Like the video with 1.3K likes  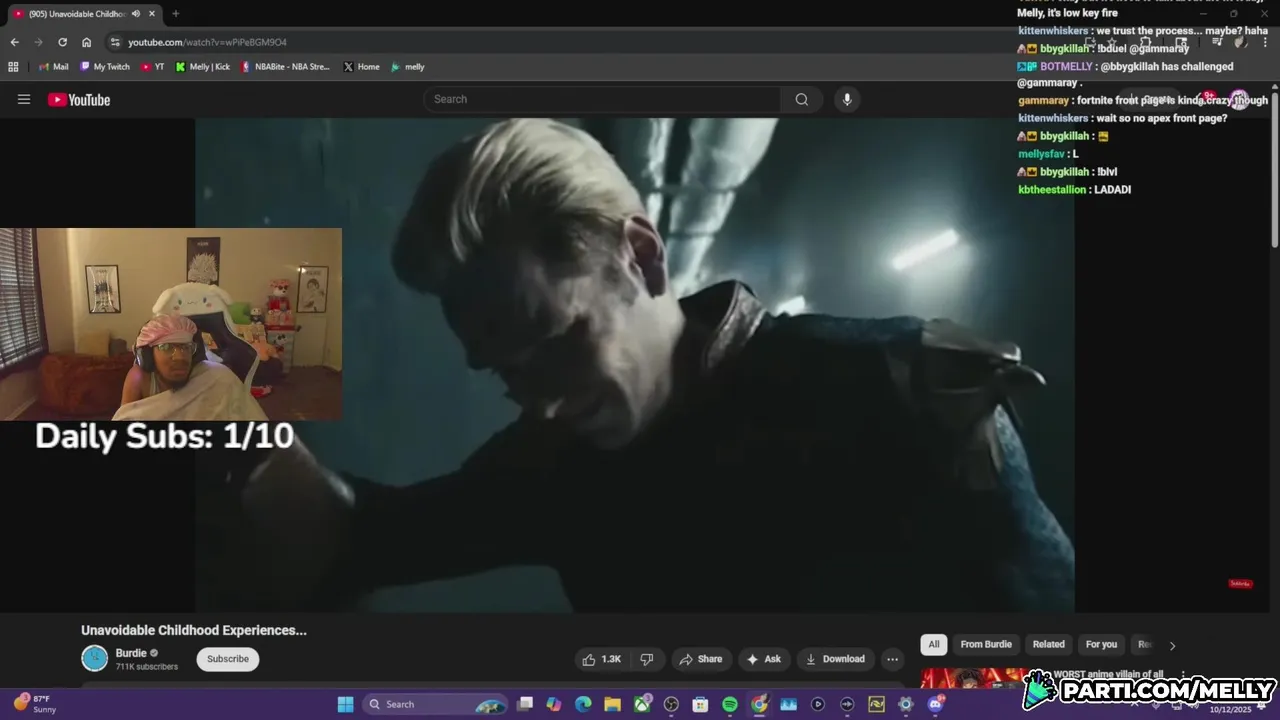click(602, 659)
